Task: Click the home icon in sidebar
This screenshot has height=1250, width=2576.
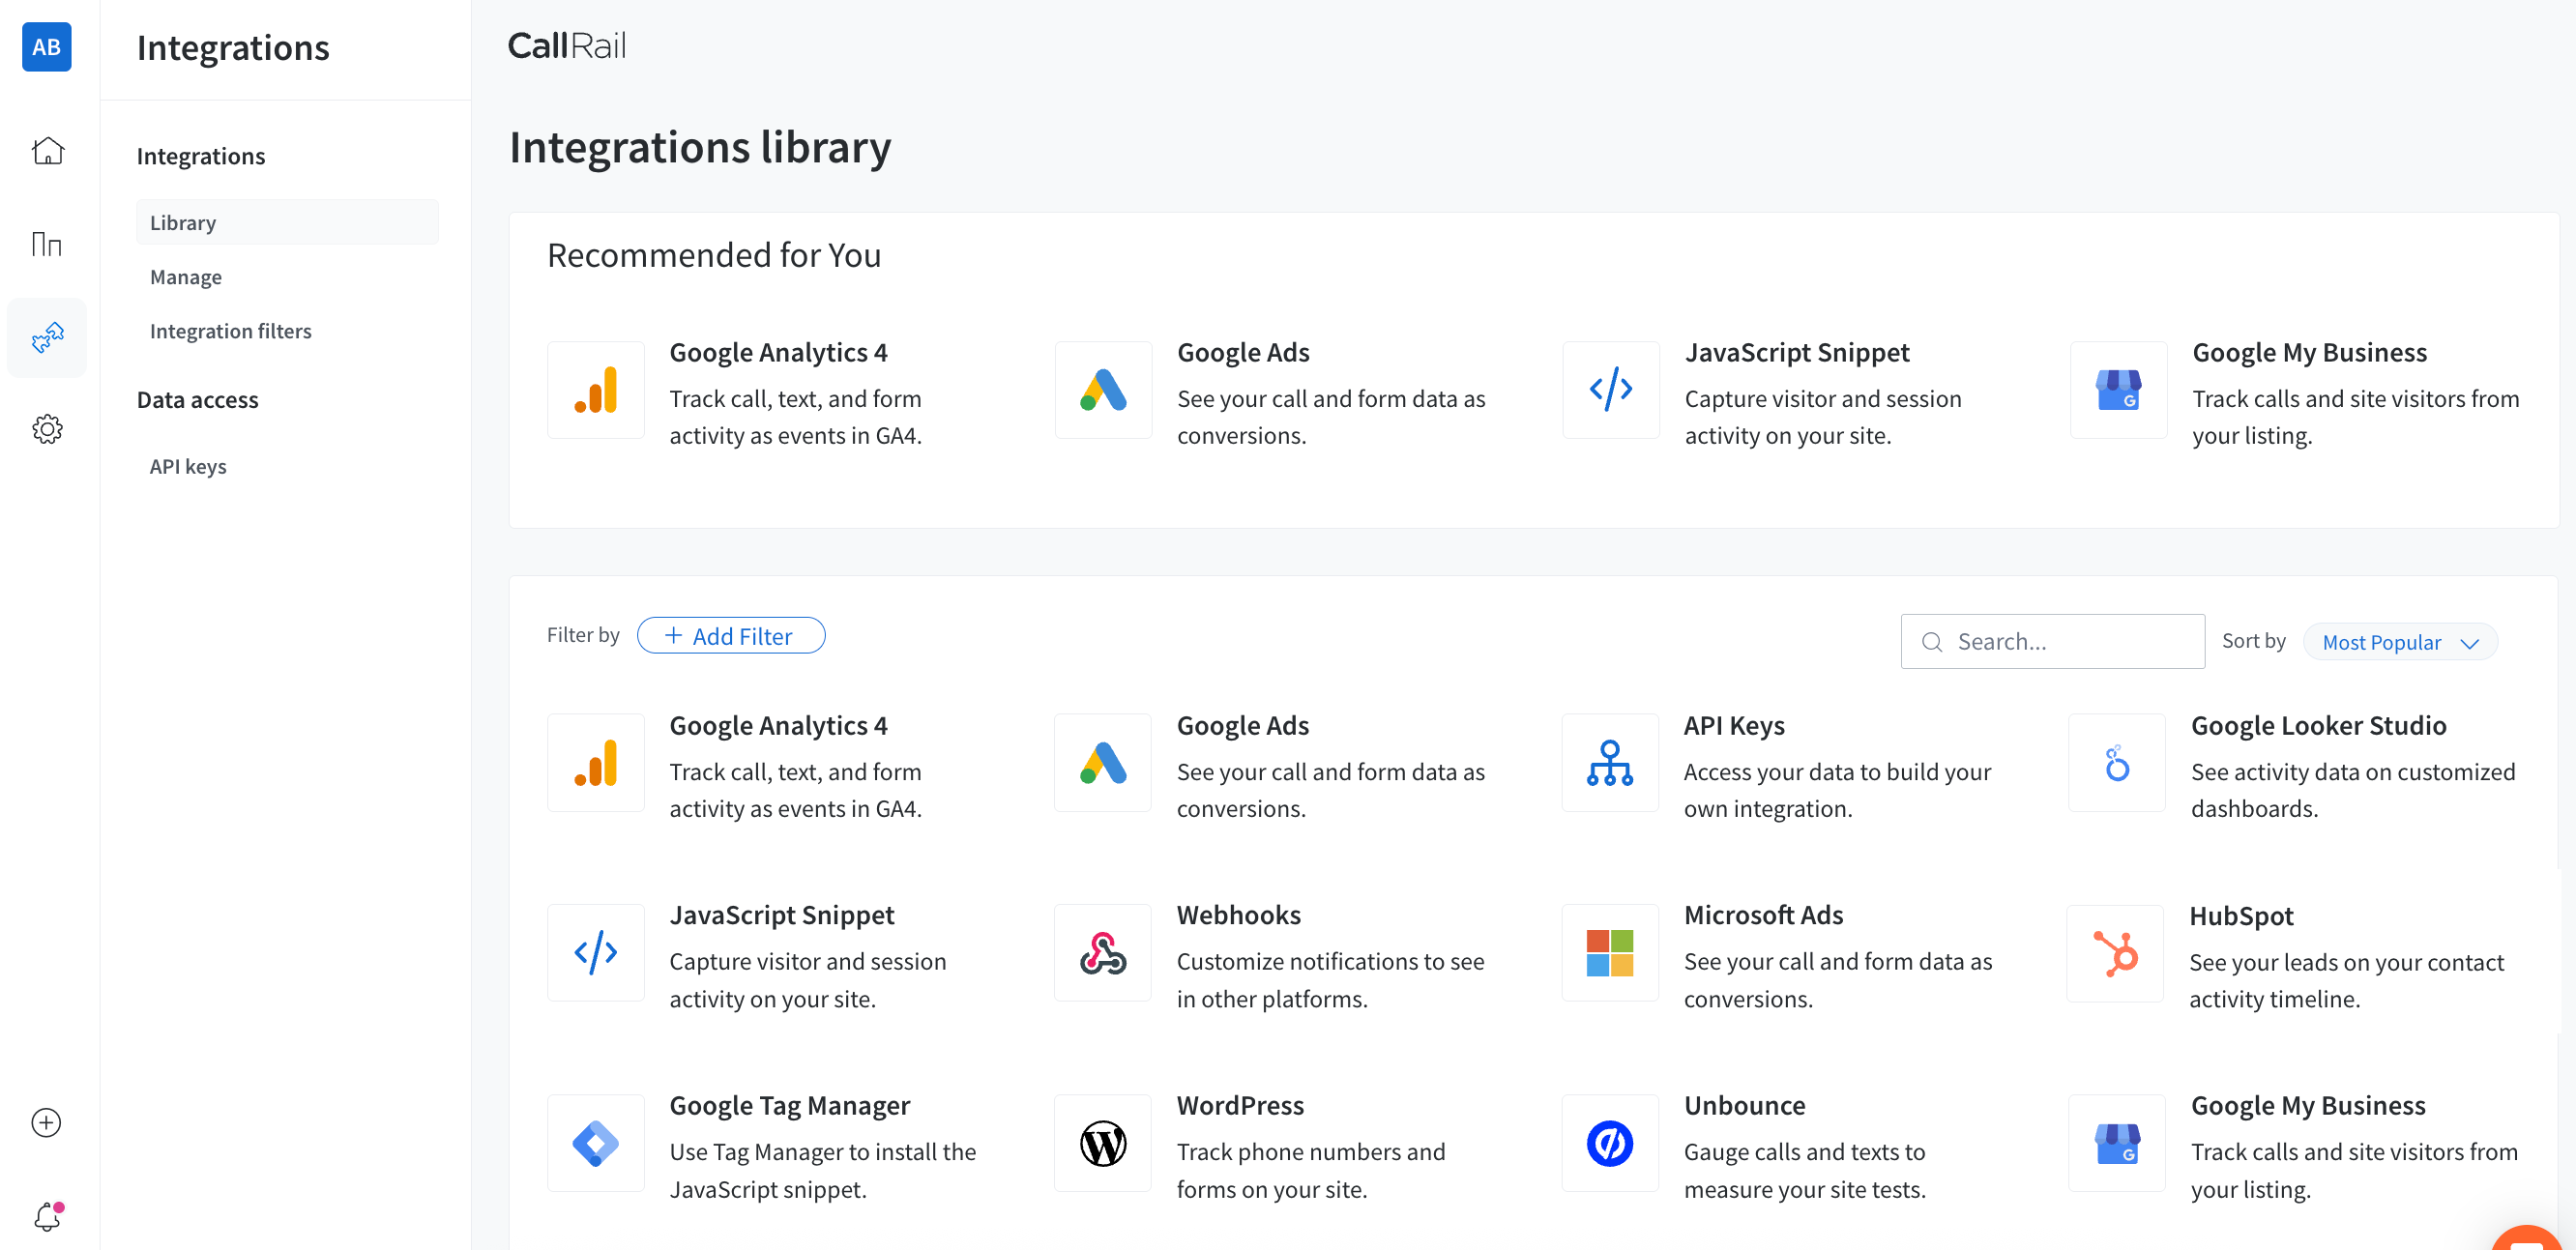Action: [47, 151]
